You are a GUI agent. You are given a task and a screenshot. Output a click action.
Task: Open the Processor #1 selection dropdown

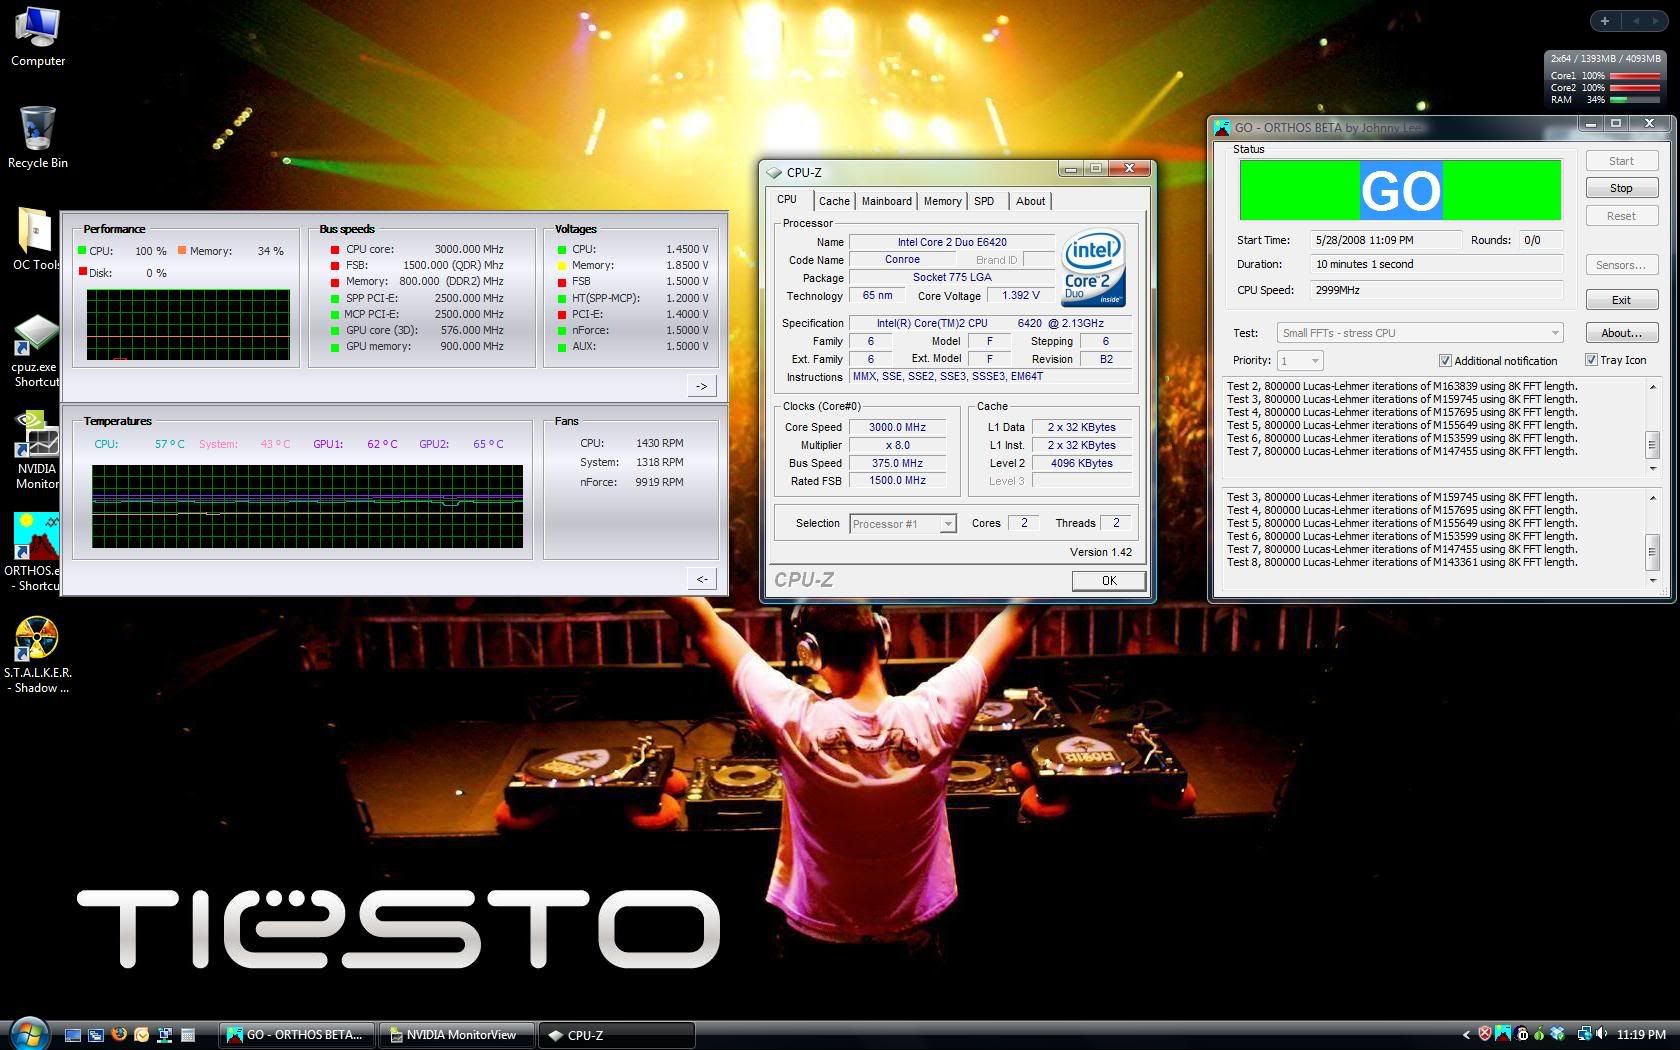[x=947, y=524]
